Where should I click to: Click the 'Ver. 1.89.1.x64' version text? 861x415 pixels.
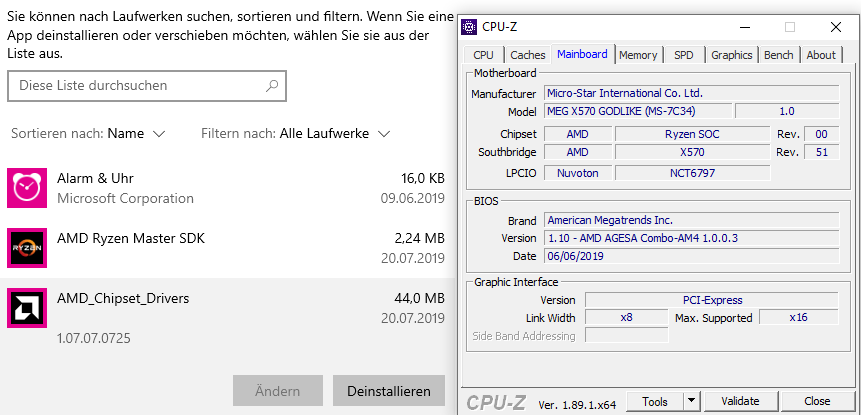(577, 405)
